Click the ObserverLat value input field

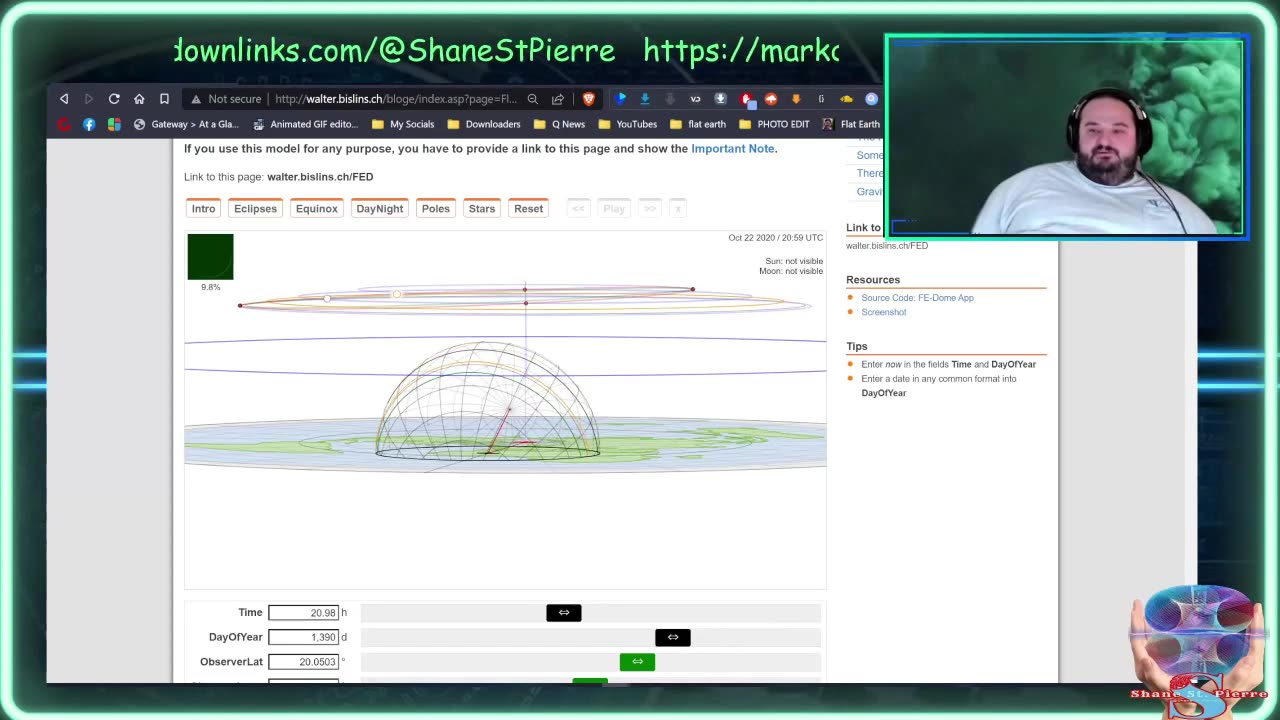click(x=303, y=662)
